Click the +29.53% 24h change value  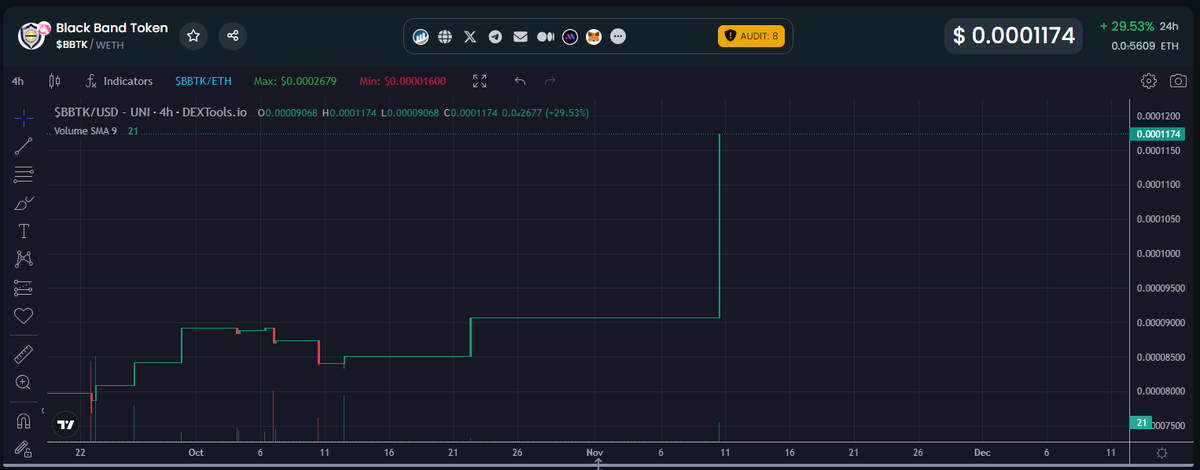point(1126,26)
